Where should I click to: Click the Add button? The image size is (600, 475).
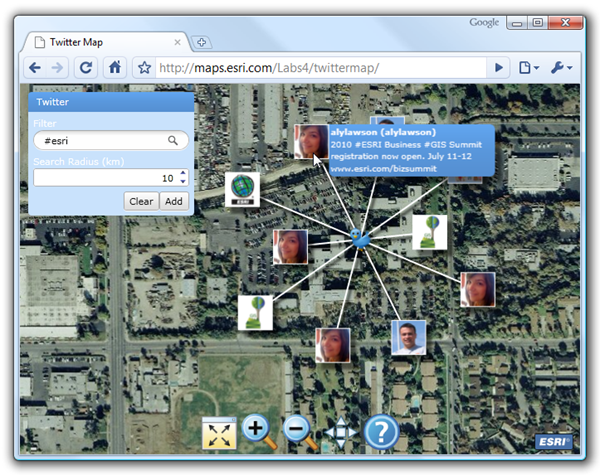click(174, 201)
